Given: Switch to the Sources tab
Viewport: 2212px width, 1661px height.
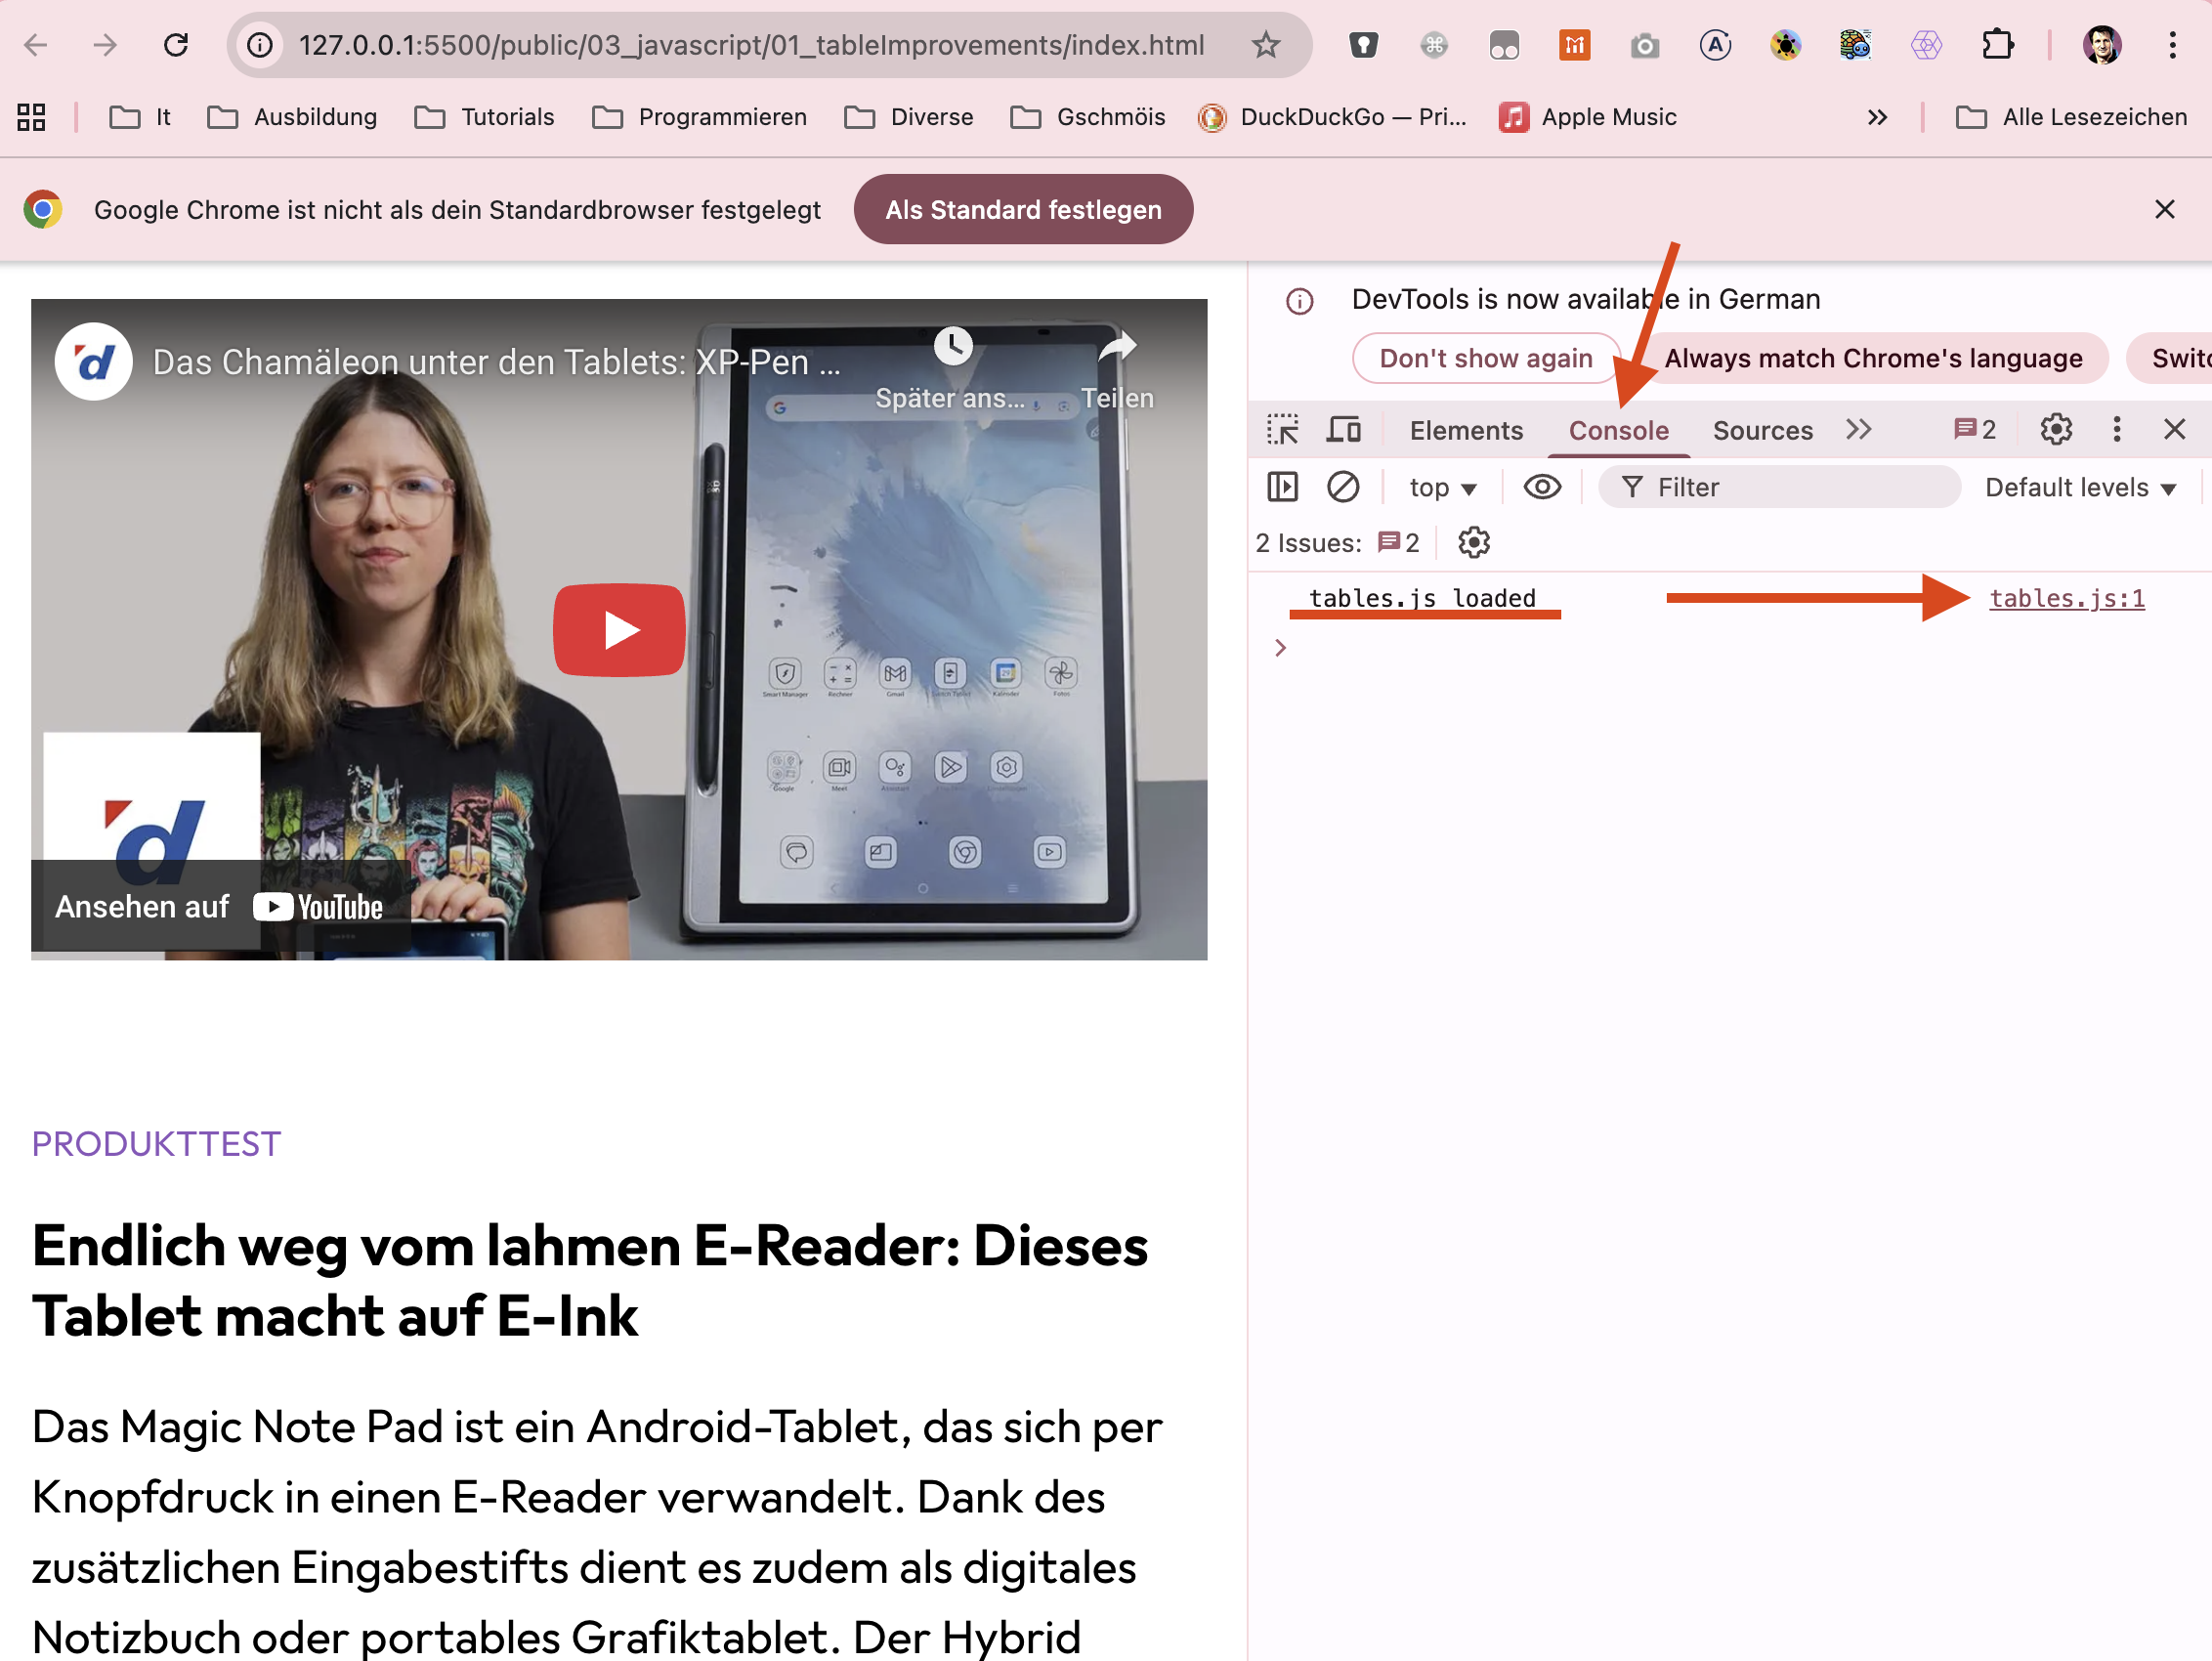Looking at the screenshot, I should point(1762,431).
